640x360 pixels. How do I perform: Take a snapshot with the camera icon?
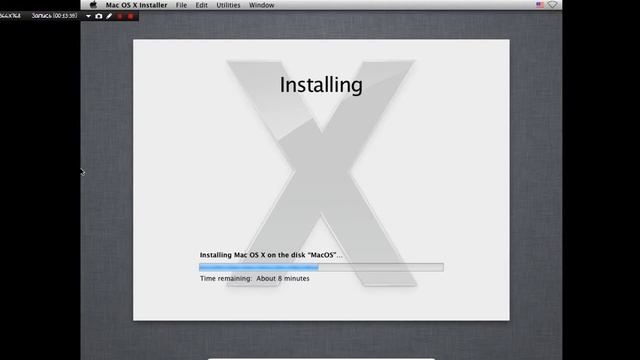[99, 16]
